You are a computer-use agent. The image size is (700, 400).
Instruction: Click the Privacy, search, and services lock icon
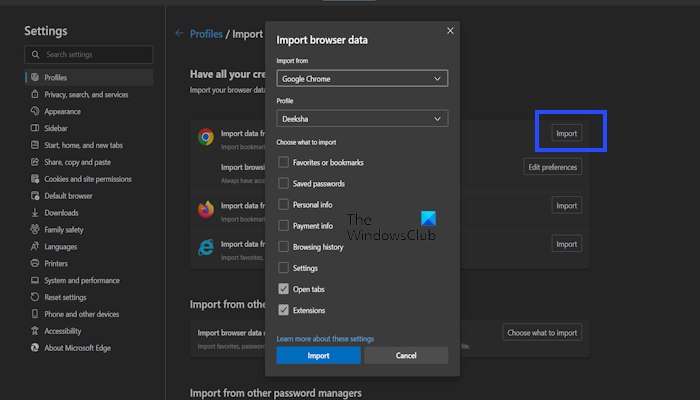[x=35, y=94]
